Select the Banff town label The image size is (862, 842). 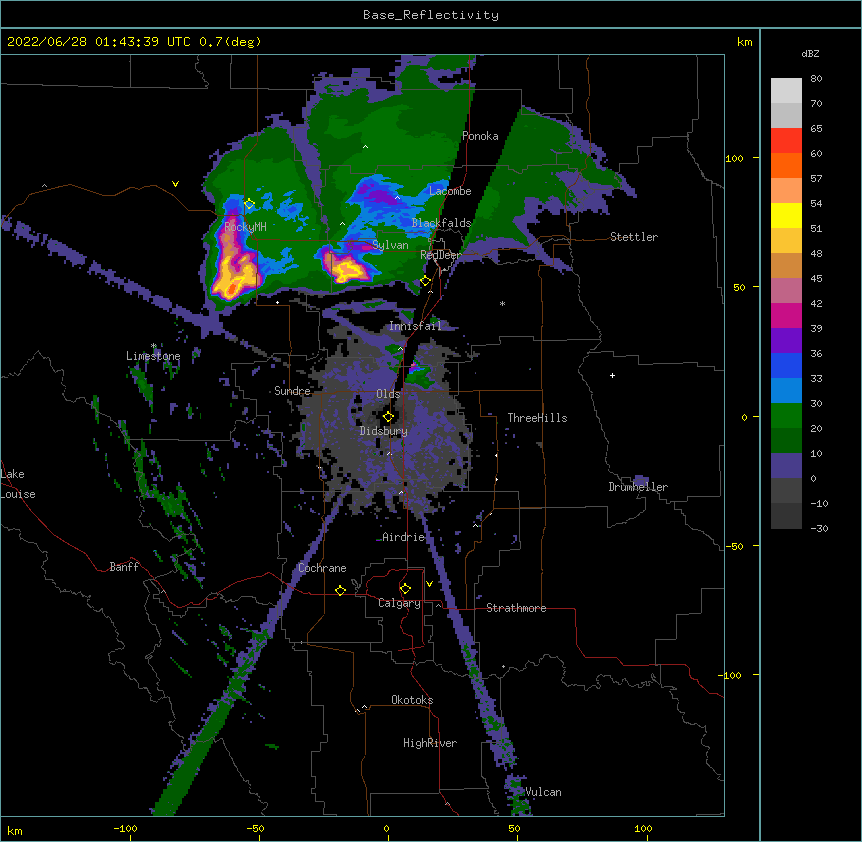[124, 567]
